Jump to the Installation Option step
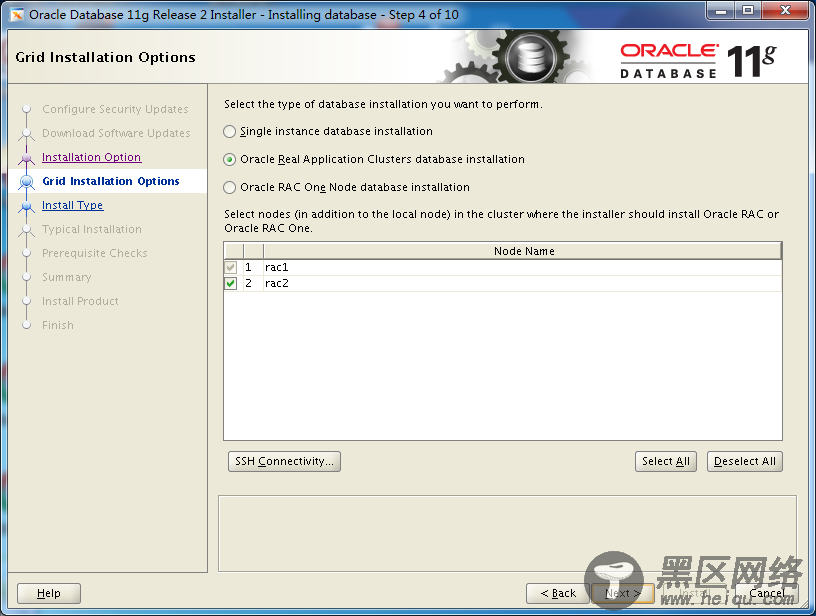The height and width of the screenshot is (616, 816). click(x=92, y=157)
